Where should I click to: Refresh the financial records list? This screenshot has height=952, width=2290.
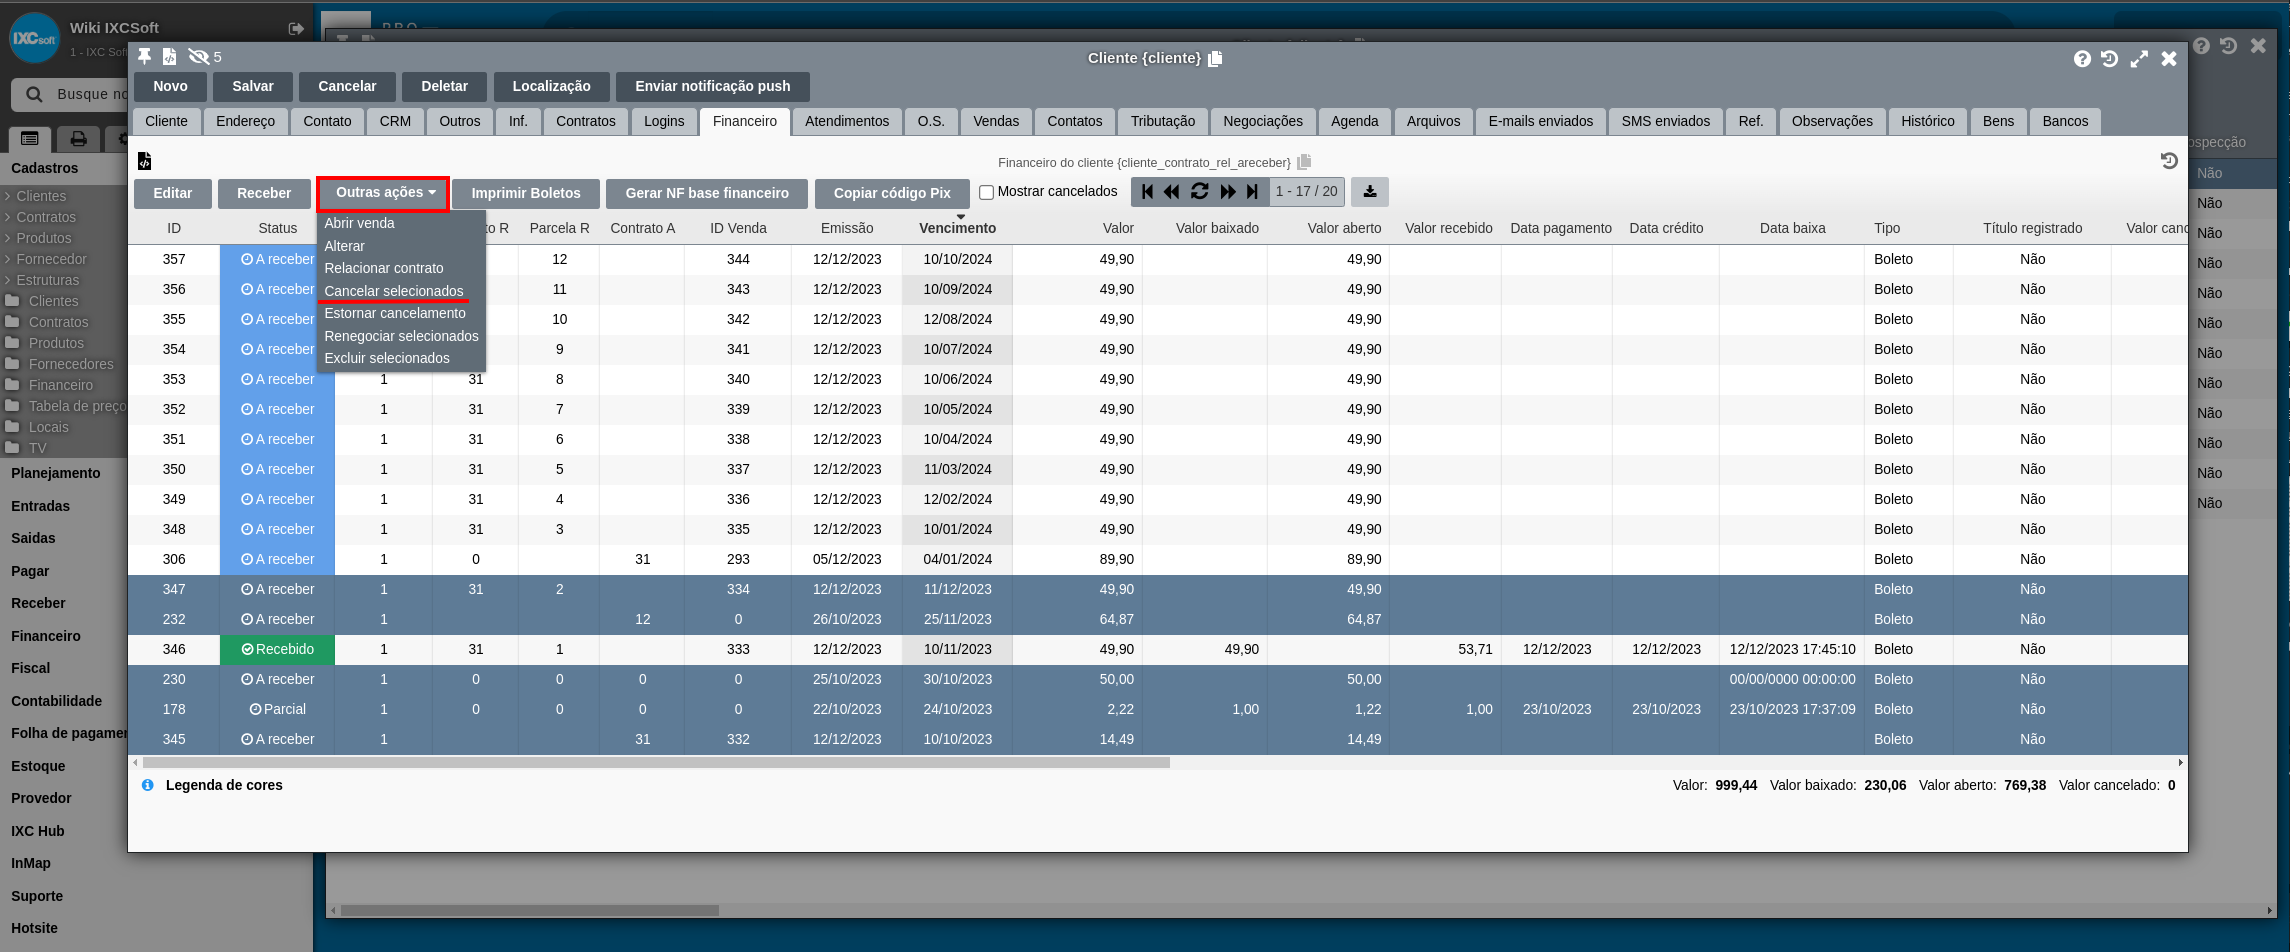point(1199,191)
